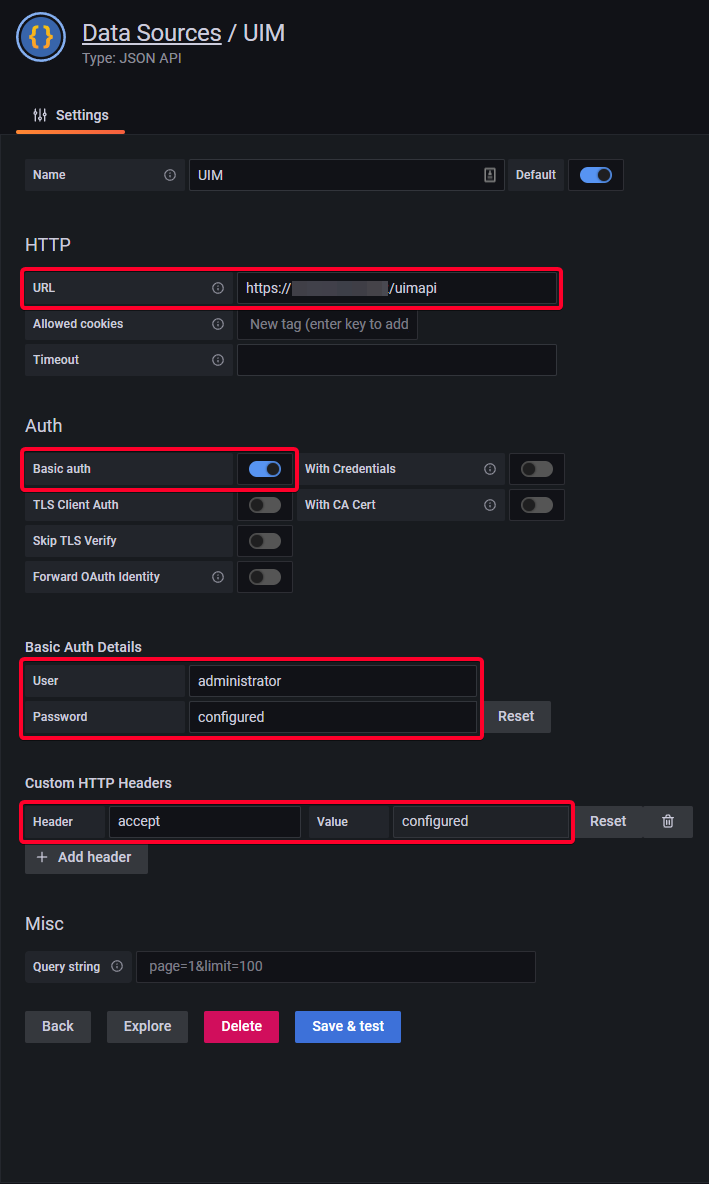Disable the Basic auth toggle

265,469
